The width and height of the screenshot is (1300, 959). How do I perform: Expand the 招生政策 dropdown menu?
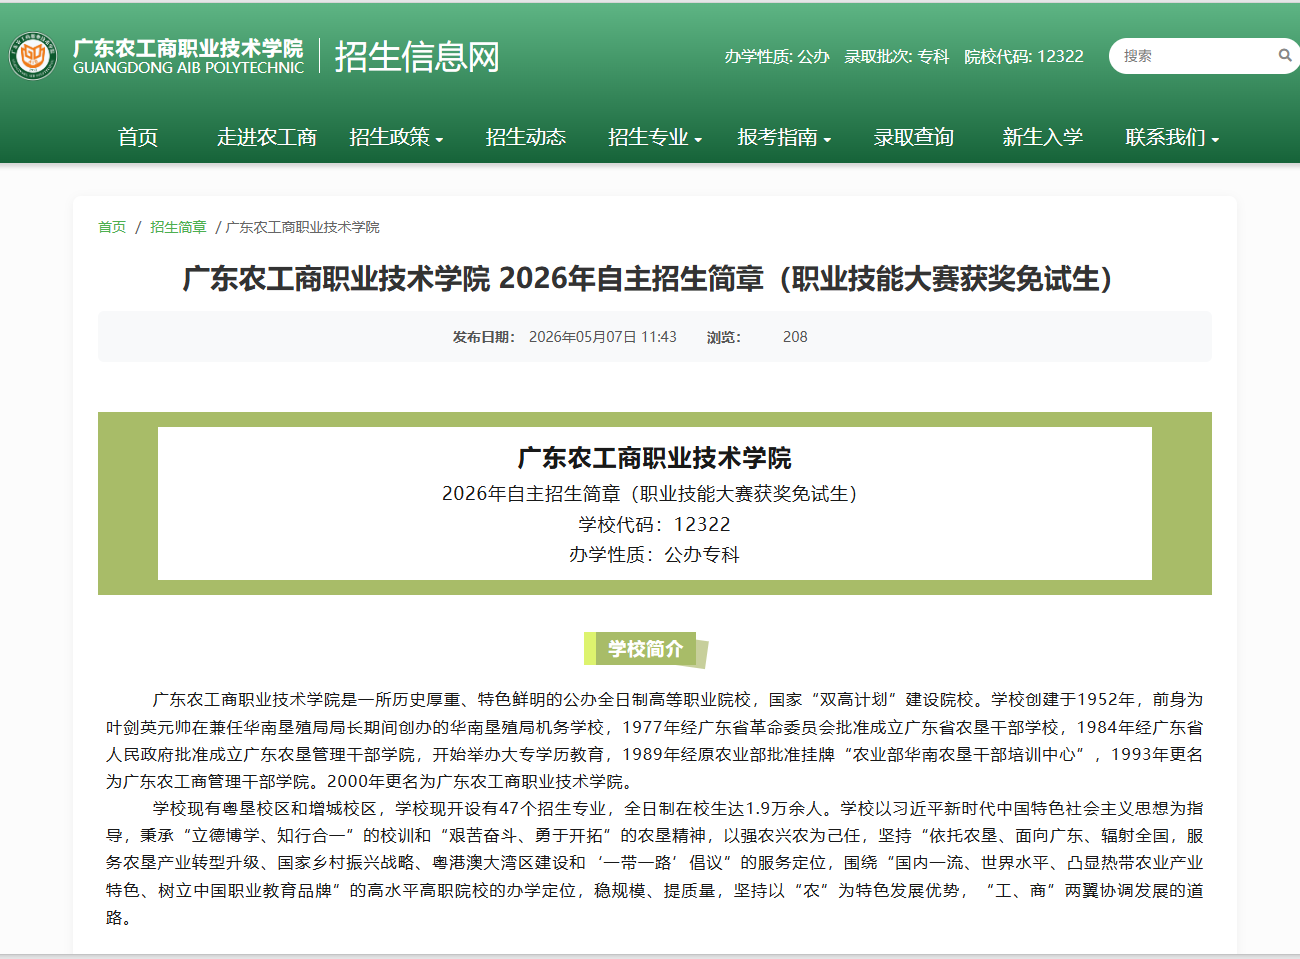[396, 137]
